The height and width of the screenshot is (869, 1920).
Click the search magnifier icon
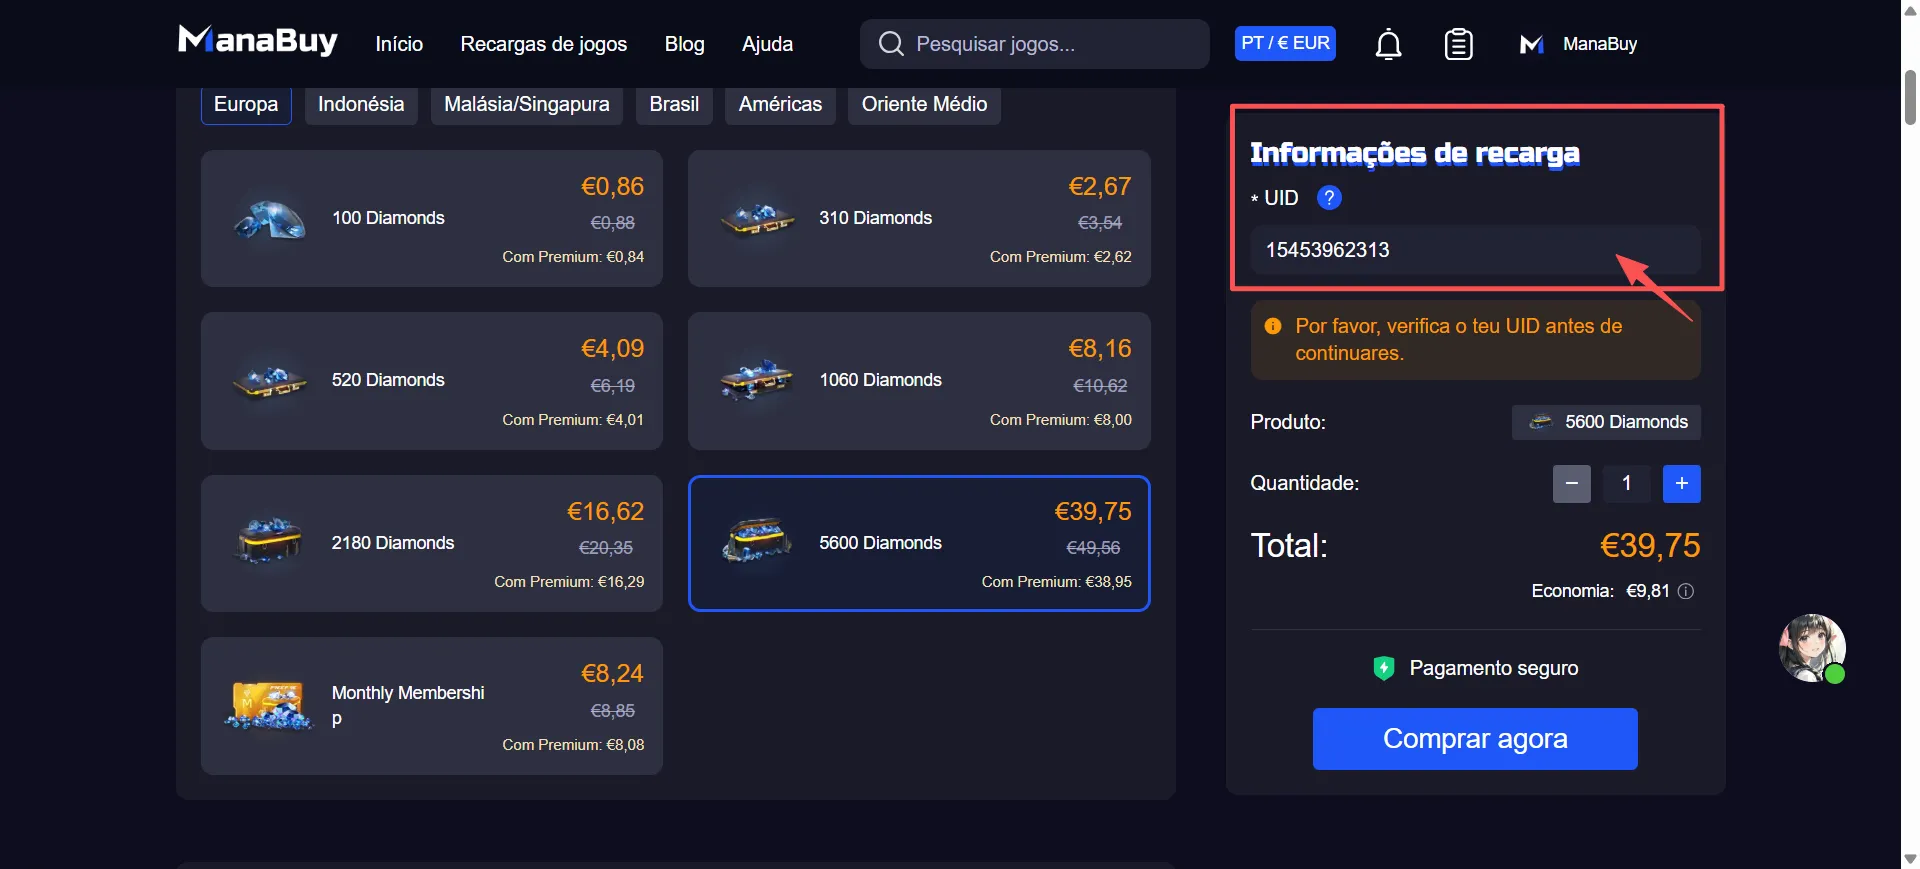(890, 44)
